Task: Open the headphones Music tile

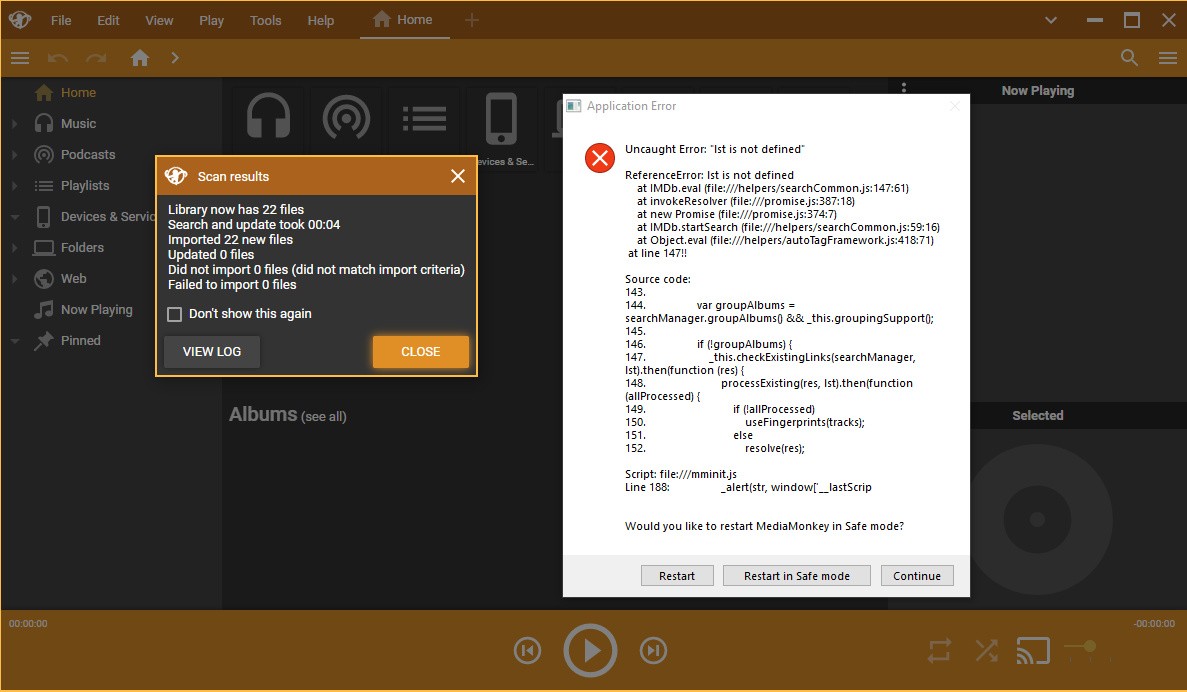Action: pos(269,117)
